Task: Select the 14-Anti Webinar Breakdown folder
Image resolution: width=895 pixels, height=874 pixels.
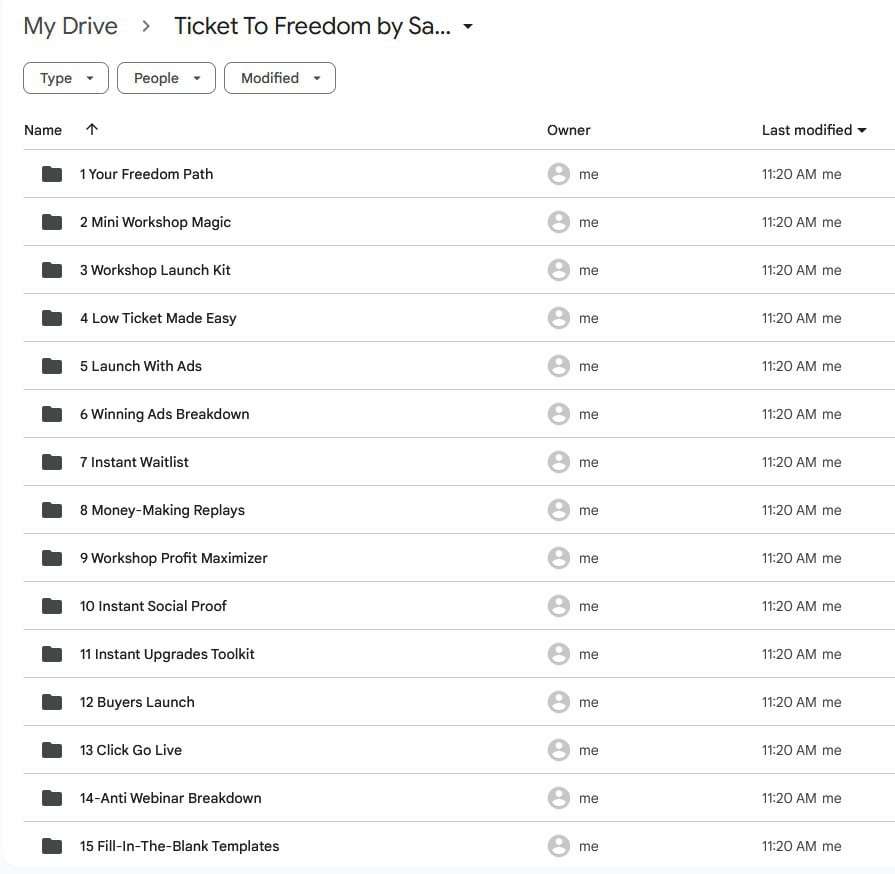Action: point(170,798)
